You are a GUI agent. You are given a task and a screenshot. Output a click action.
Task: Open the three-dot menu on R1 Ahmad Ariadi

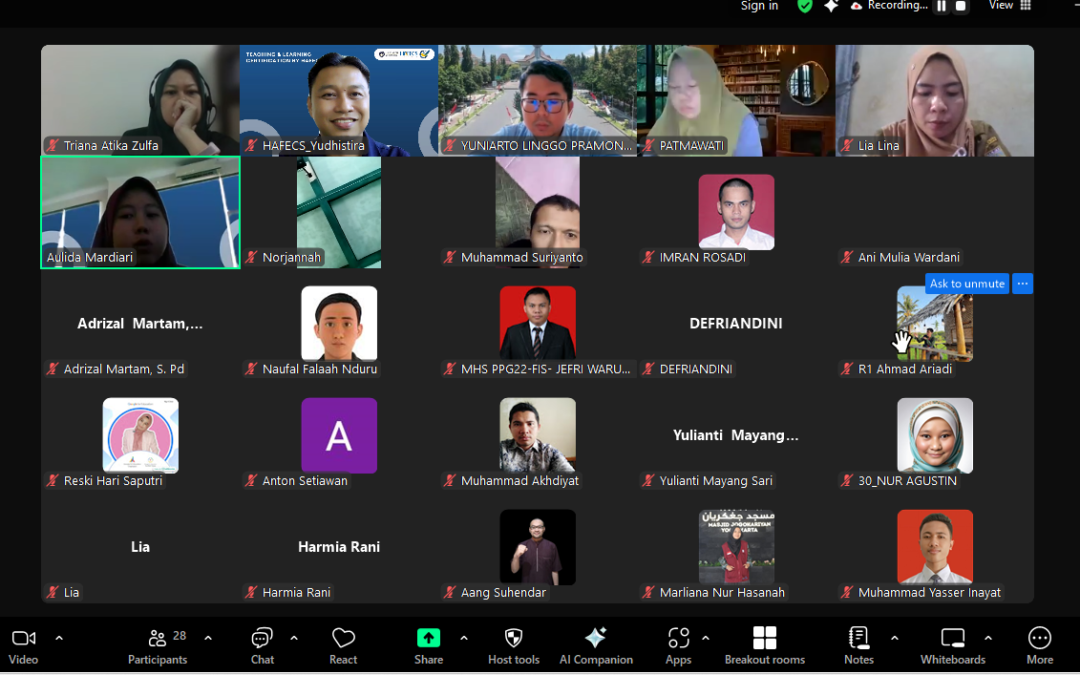click(1023, 284)
